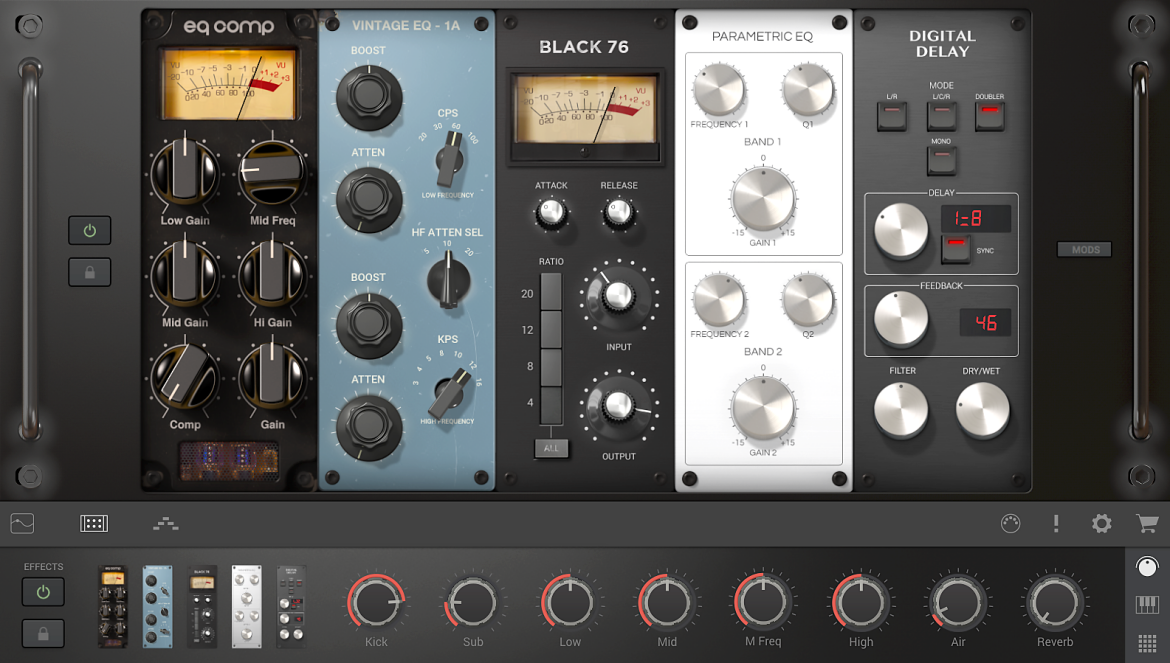Click the Vintage EQ CPS low frequency switch

[450, 159]
